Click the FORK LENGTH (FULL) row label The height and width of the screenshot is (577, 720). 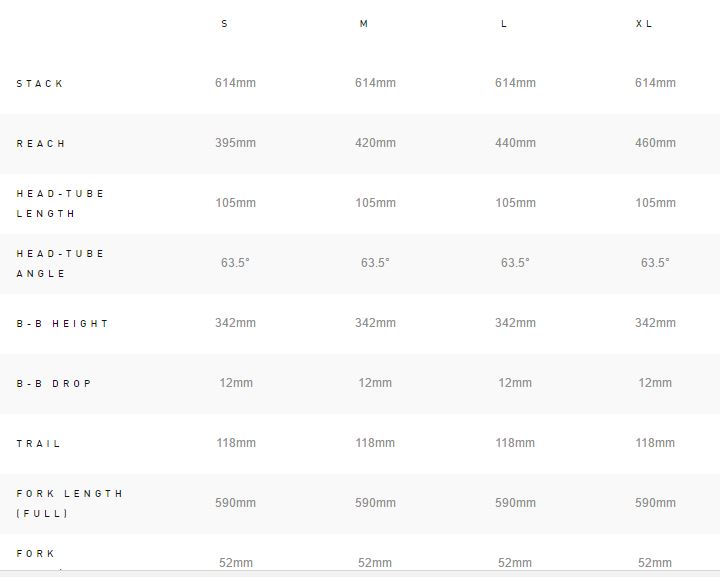point(70,503)
